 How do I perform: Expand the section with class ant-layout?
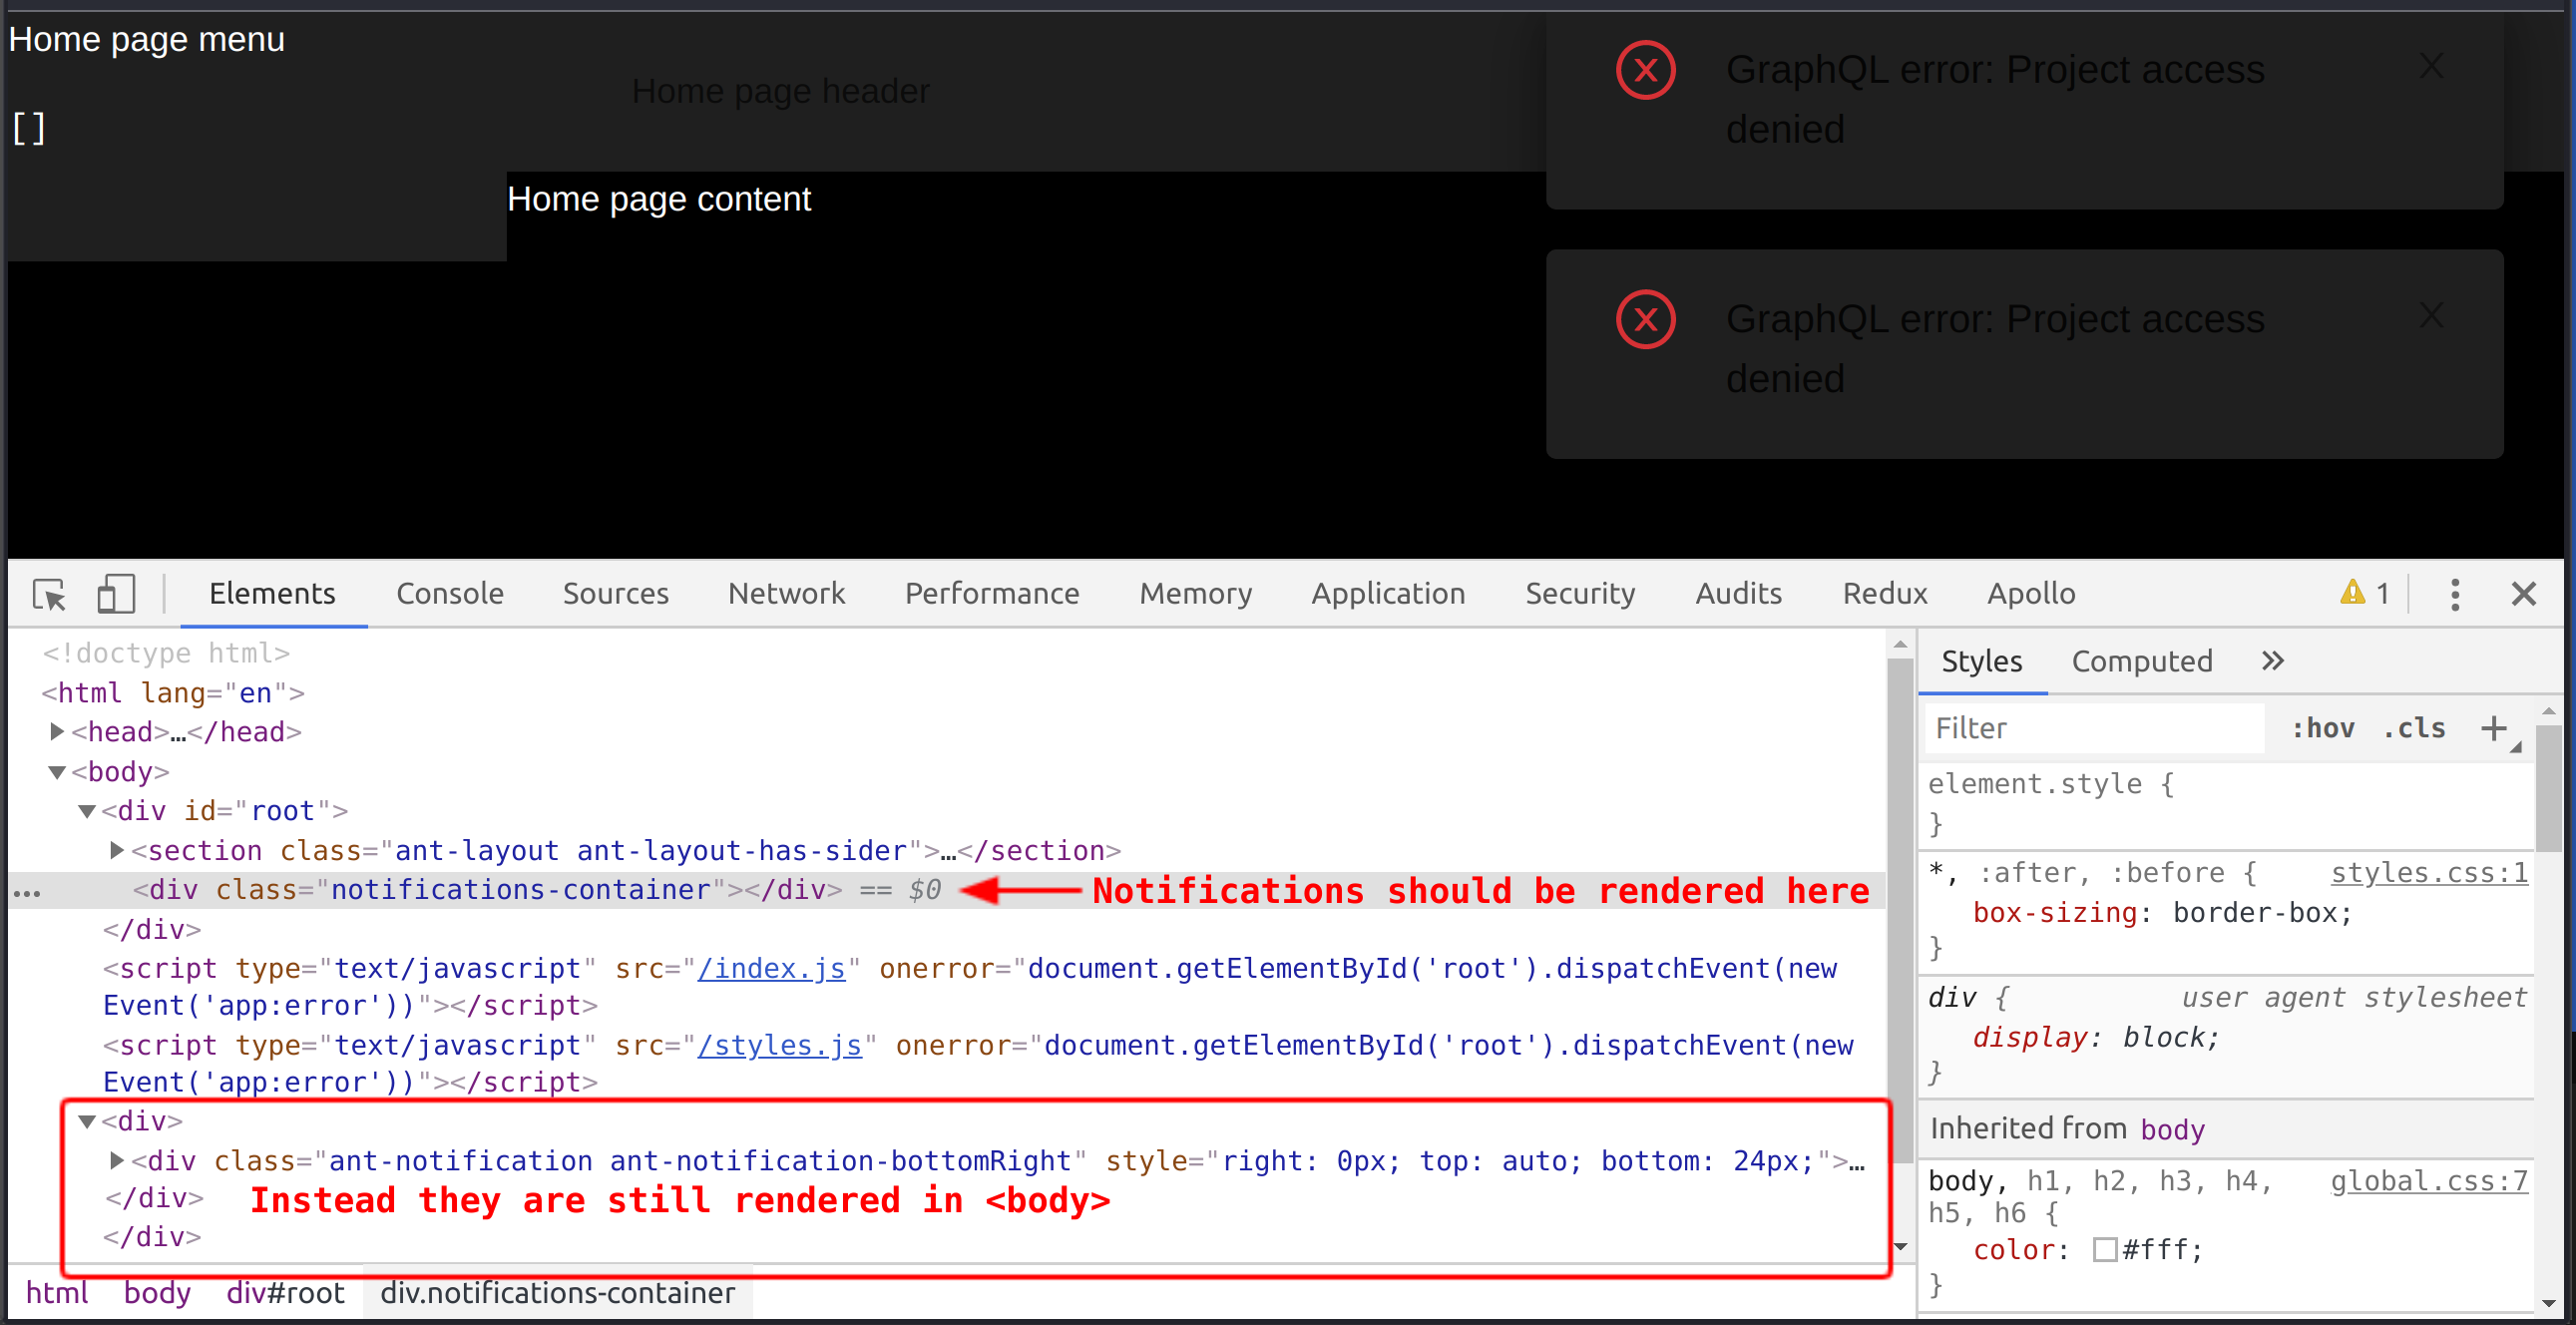click(116, 850)
